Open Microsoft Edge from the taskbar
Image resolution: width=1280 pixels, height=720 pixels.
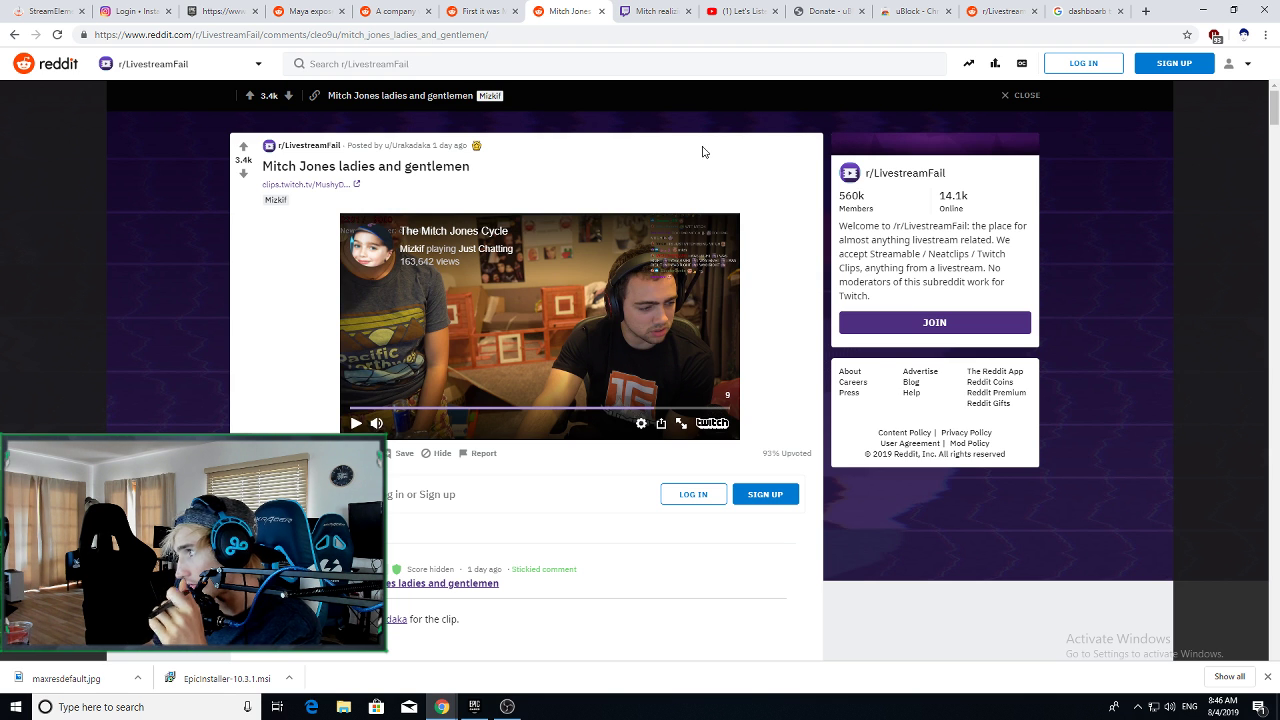point(311,707)
